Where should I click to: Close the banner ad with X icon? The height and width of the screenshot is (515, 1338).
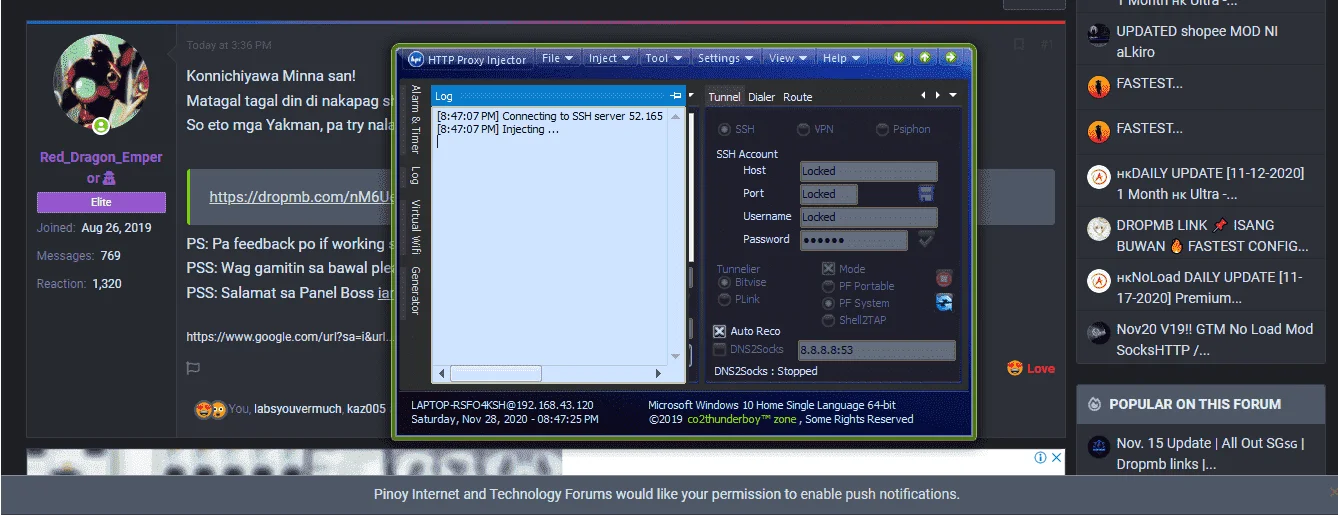1056,457
